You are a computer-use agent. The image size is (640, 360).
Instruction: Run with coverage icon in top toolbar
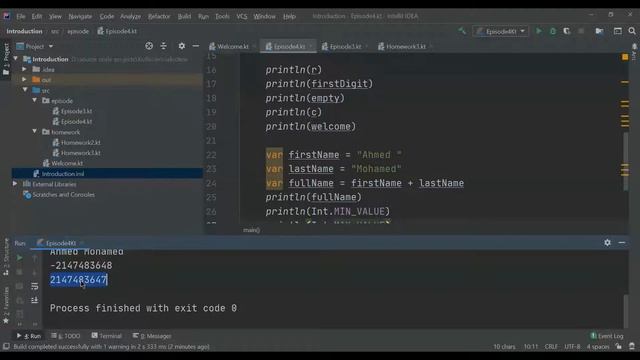point(567,31)
